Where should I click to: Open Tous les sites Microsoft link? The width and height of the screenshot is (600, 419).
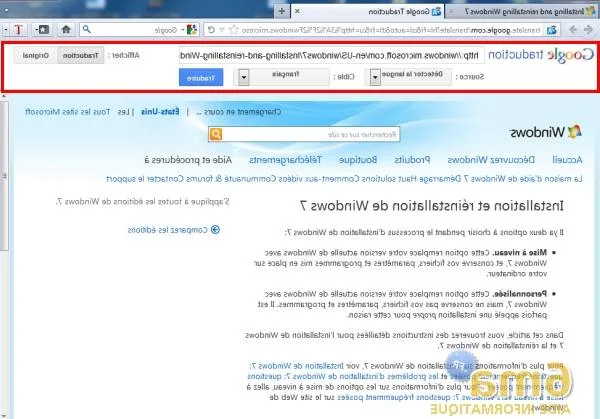tap(68, 112)
